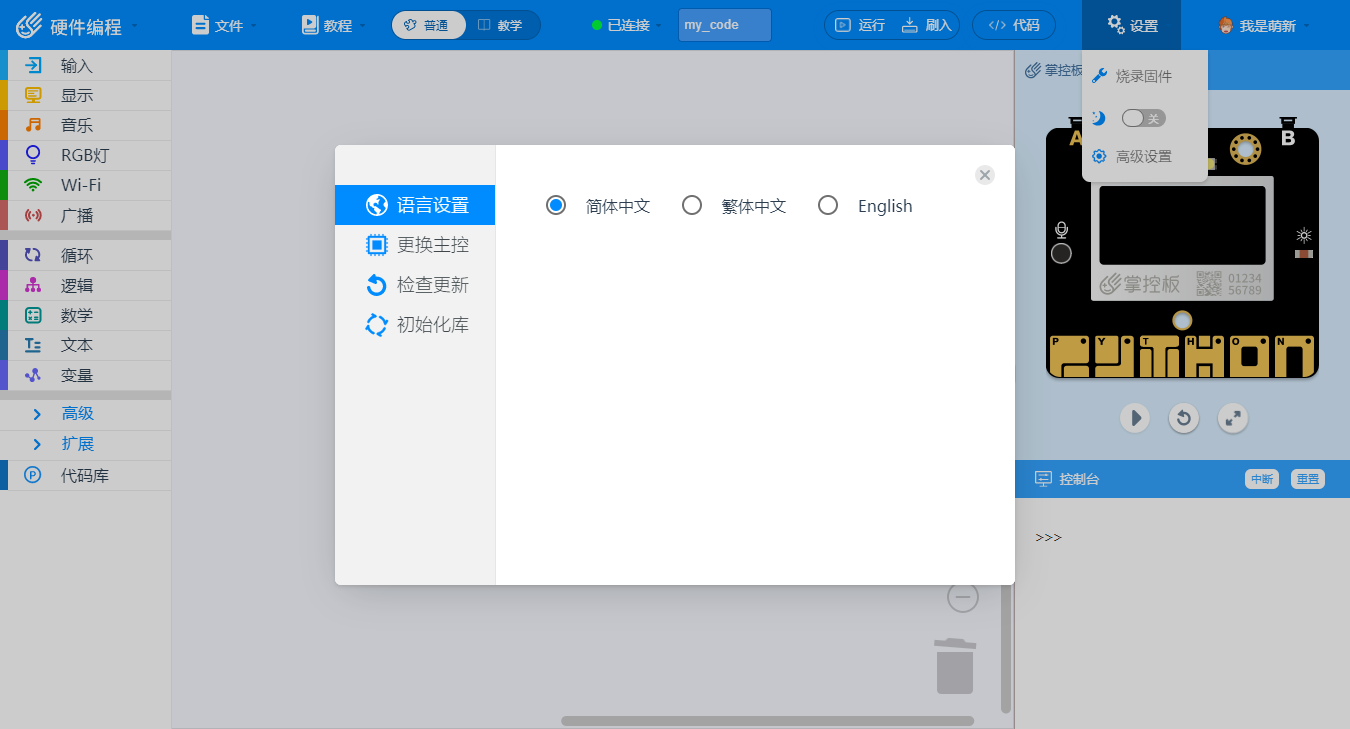Click the 显示 display category icon
The width and height of the screenshot is (1350, 729).
point(33,96)
